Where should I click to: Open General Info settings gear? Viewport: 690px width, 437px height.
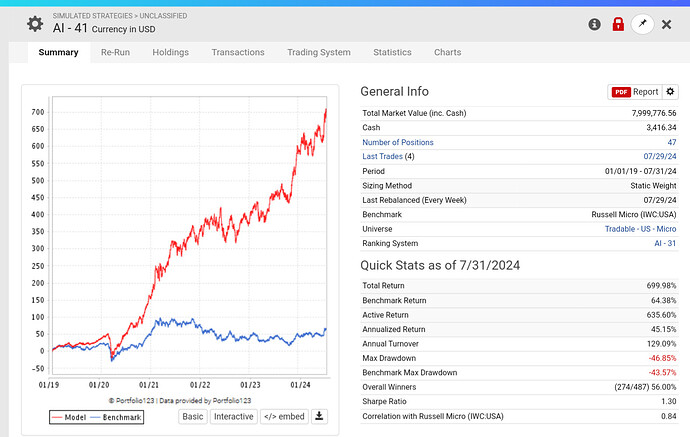pos(670,92)
